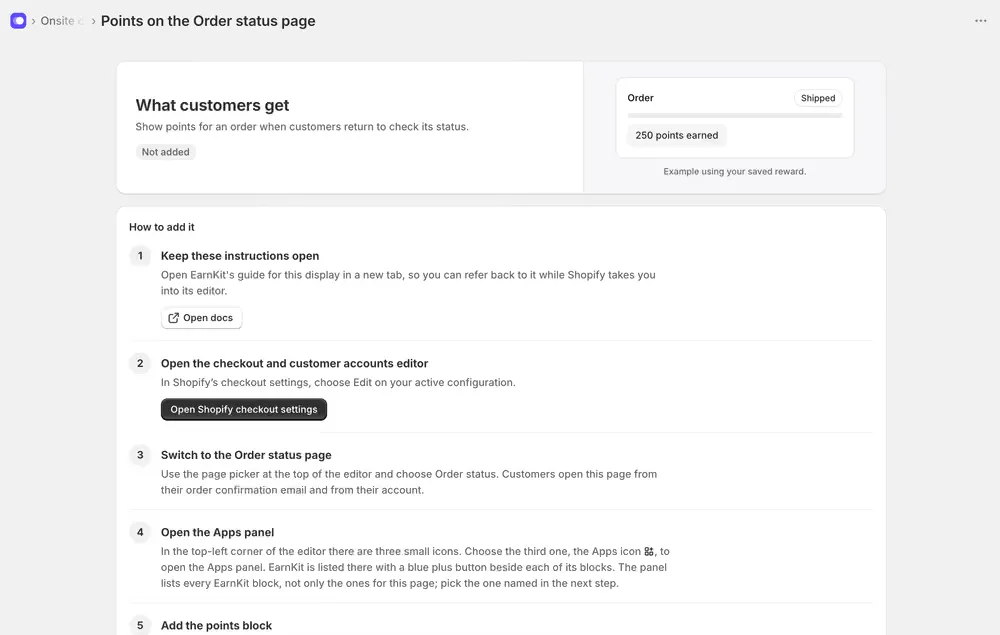The width and height of the screenshot is (1000, 635).
Task: Click 'Switch to the Order status page' title
Action: pyautogui.click(x=246, y=455)
